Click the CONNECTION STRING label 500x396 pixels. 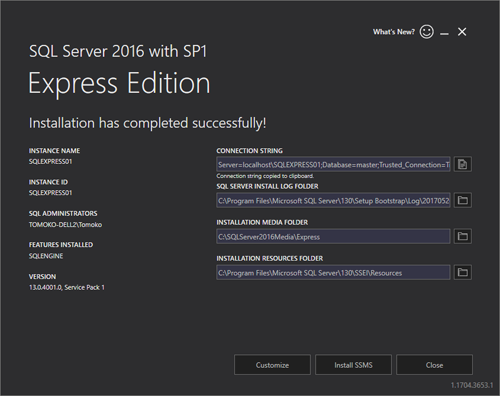249,151
